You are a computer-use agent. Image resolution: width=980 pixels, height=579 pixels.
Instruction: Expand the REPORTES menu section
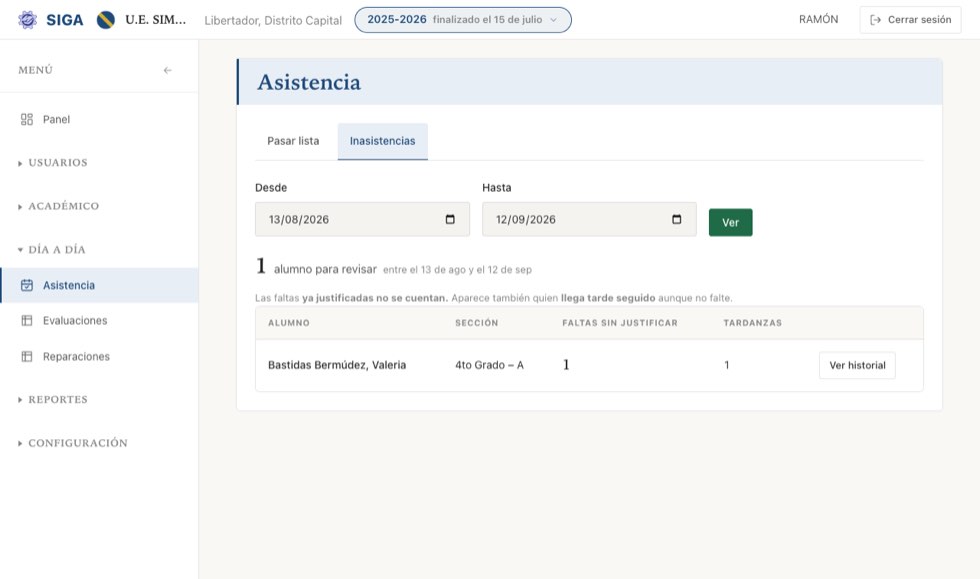(53, 400)
